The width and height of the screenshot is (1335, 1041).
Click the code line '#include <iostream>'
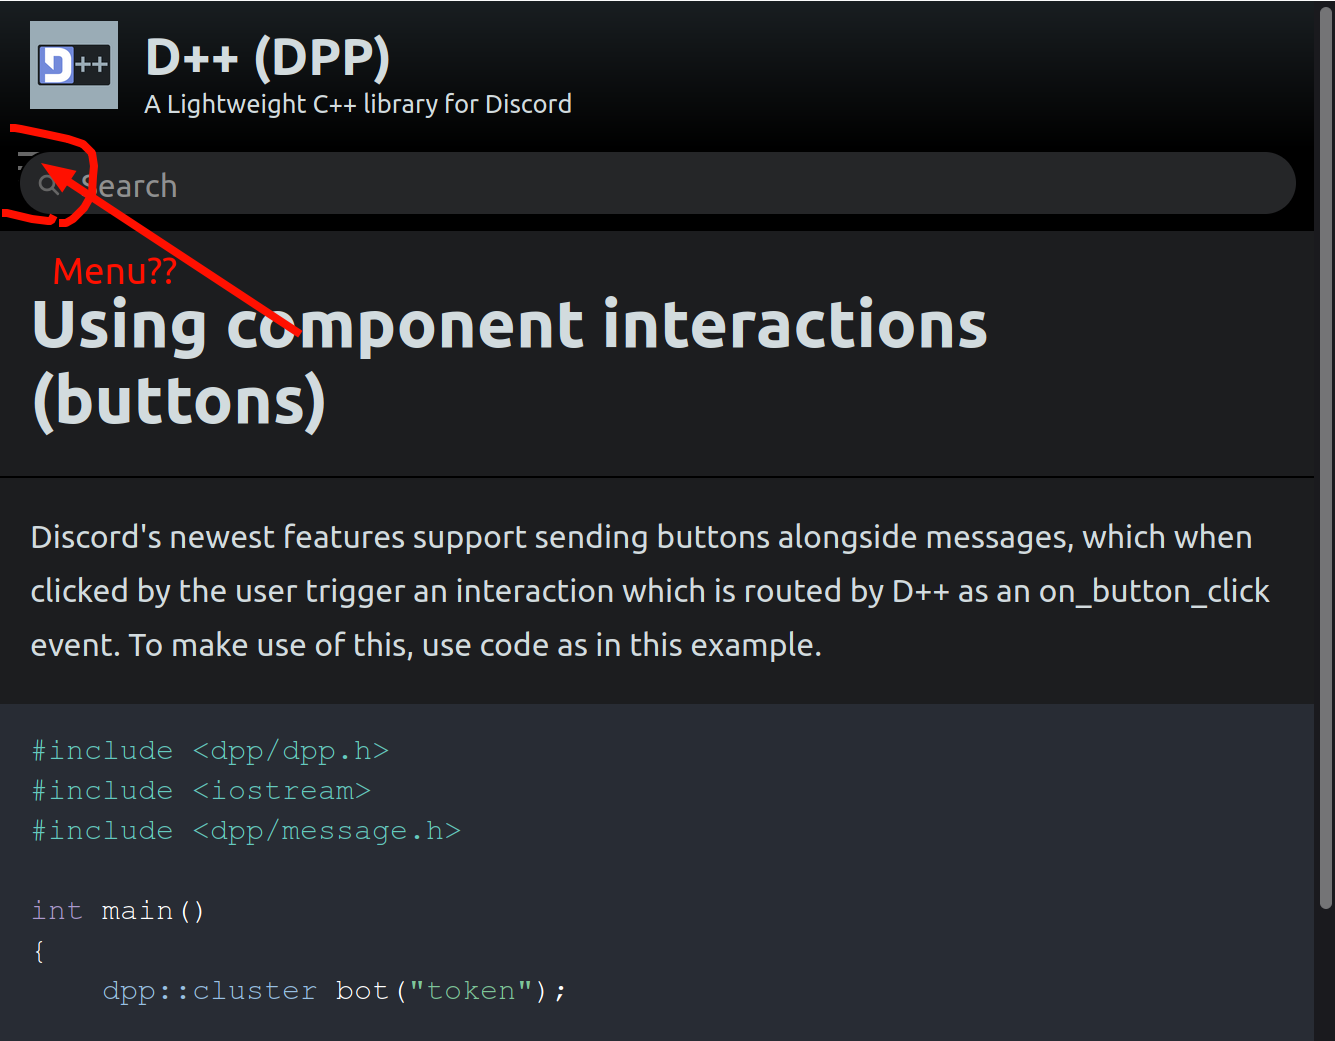coord(201,790)
